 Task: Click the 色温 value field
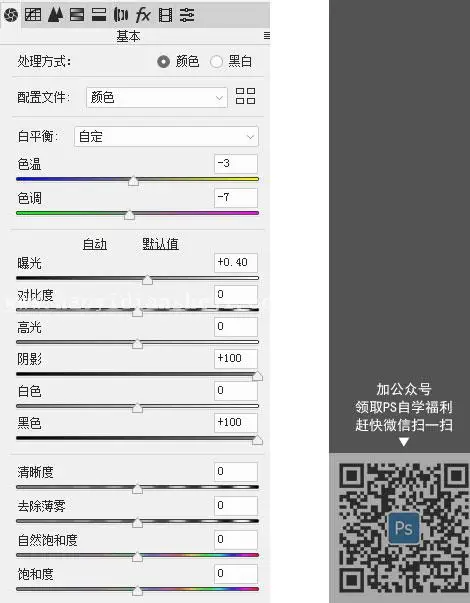[236, 163]
